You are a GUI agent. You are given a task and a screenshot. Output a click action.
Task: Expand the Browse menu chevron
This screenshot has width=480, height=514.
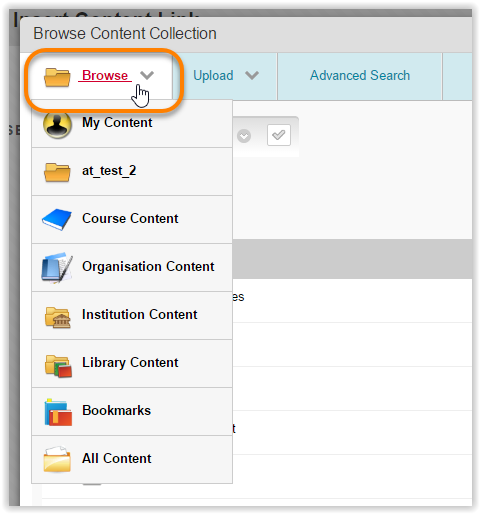pyautogui.click(x=147, y=75)
